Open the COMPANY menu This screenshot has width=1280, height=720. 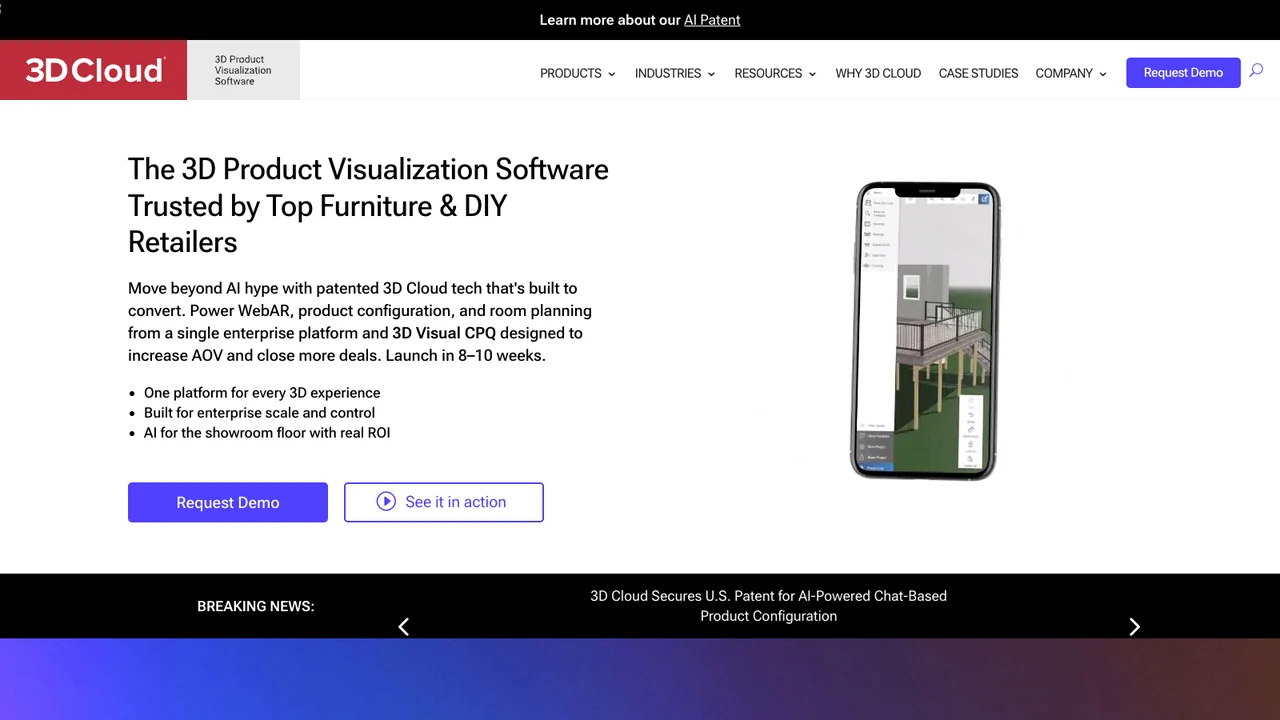pyautogui.click(x=1064, y=73)
